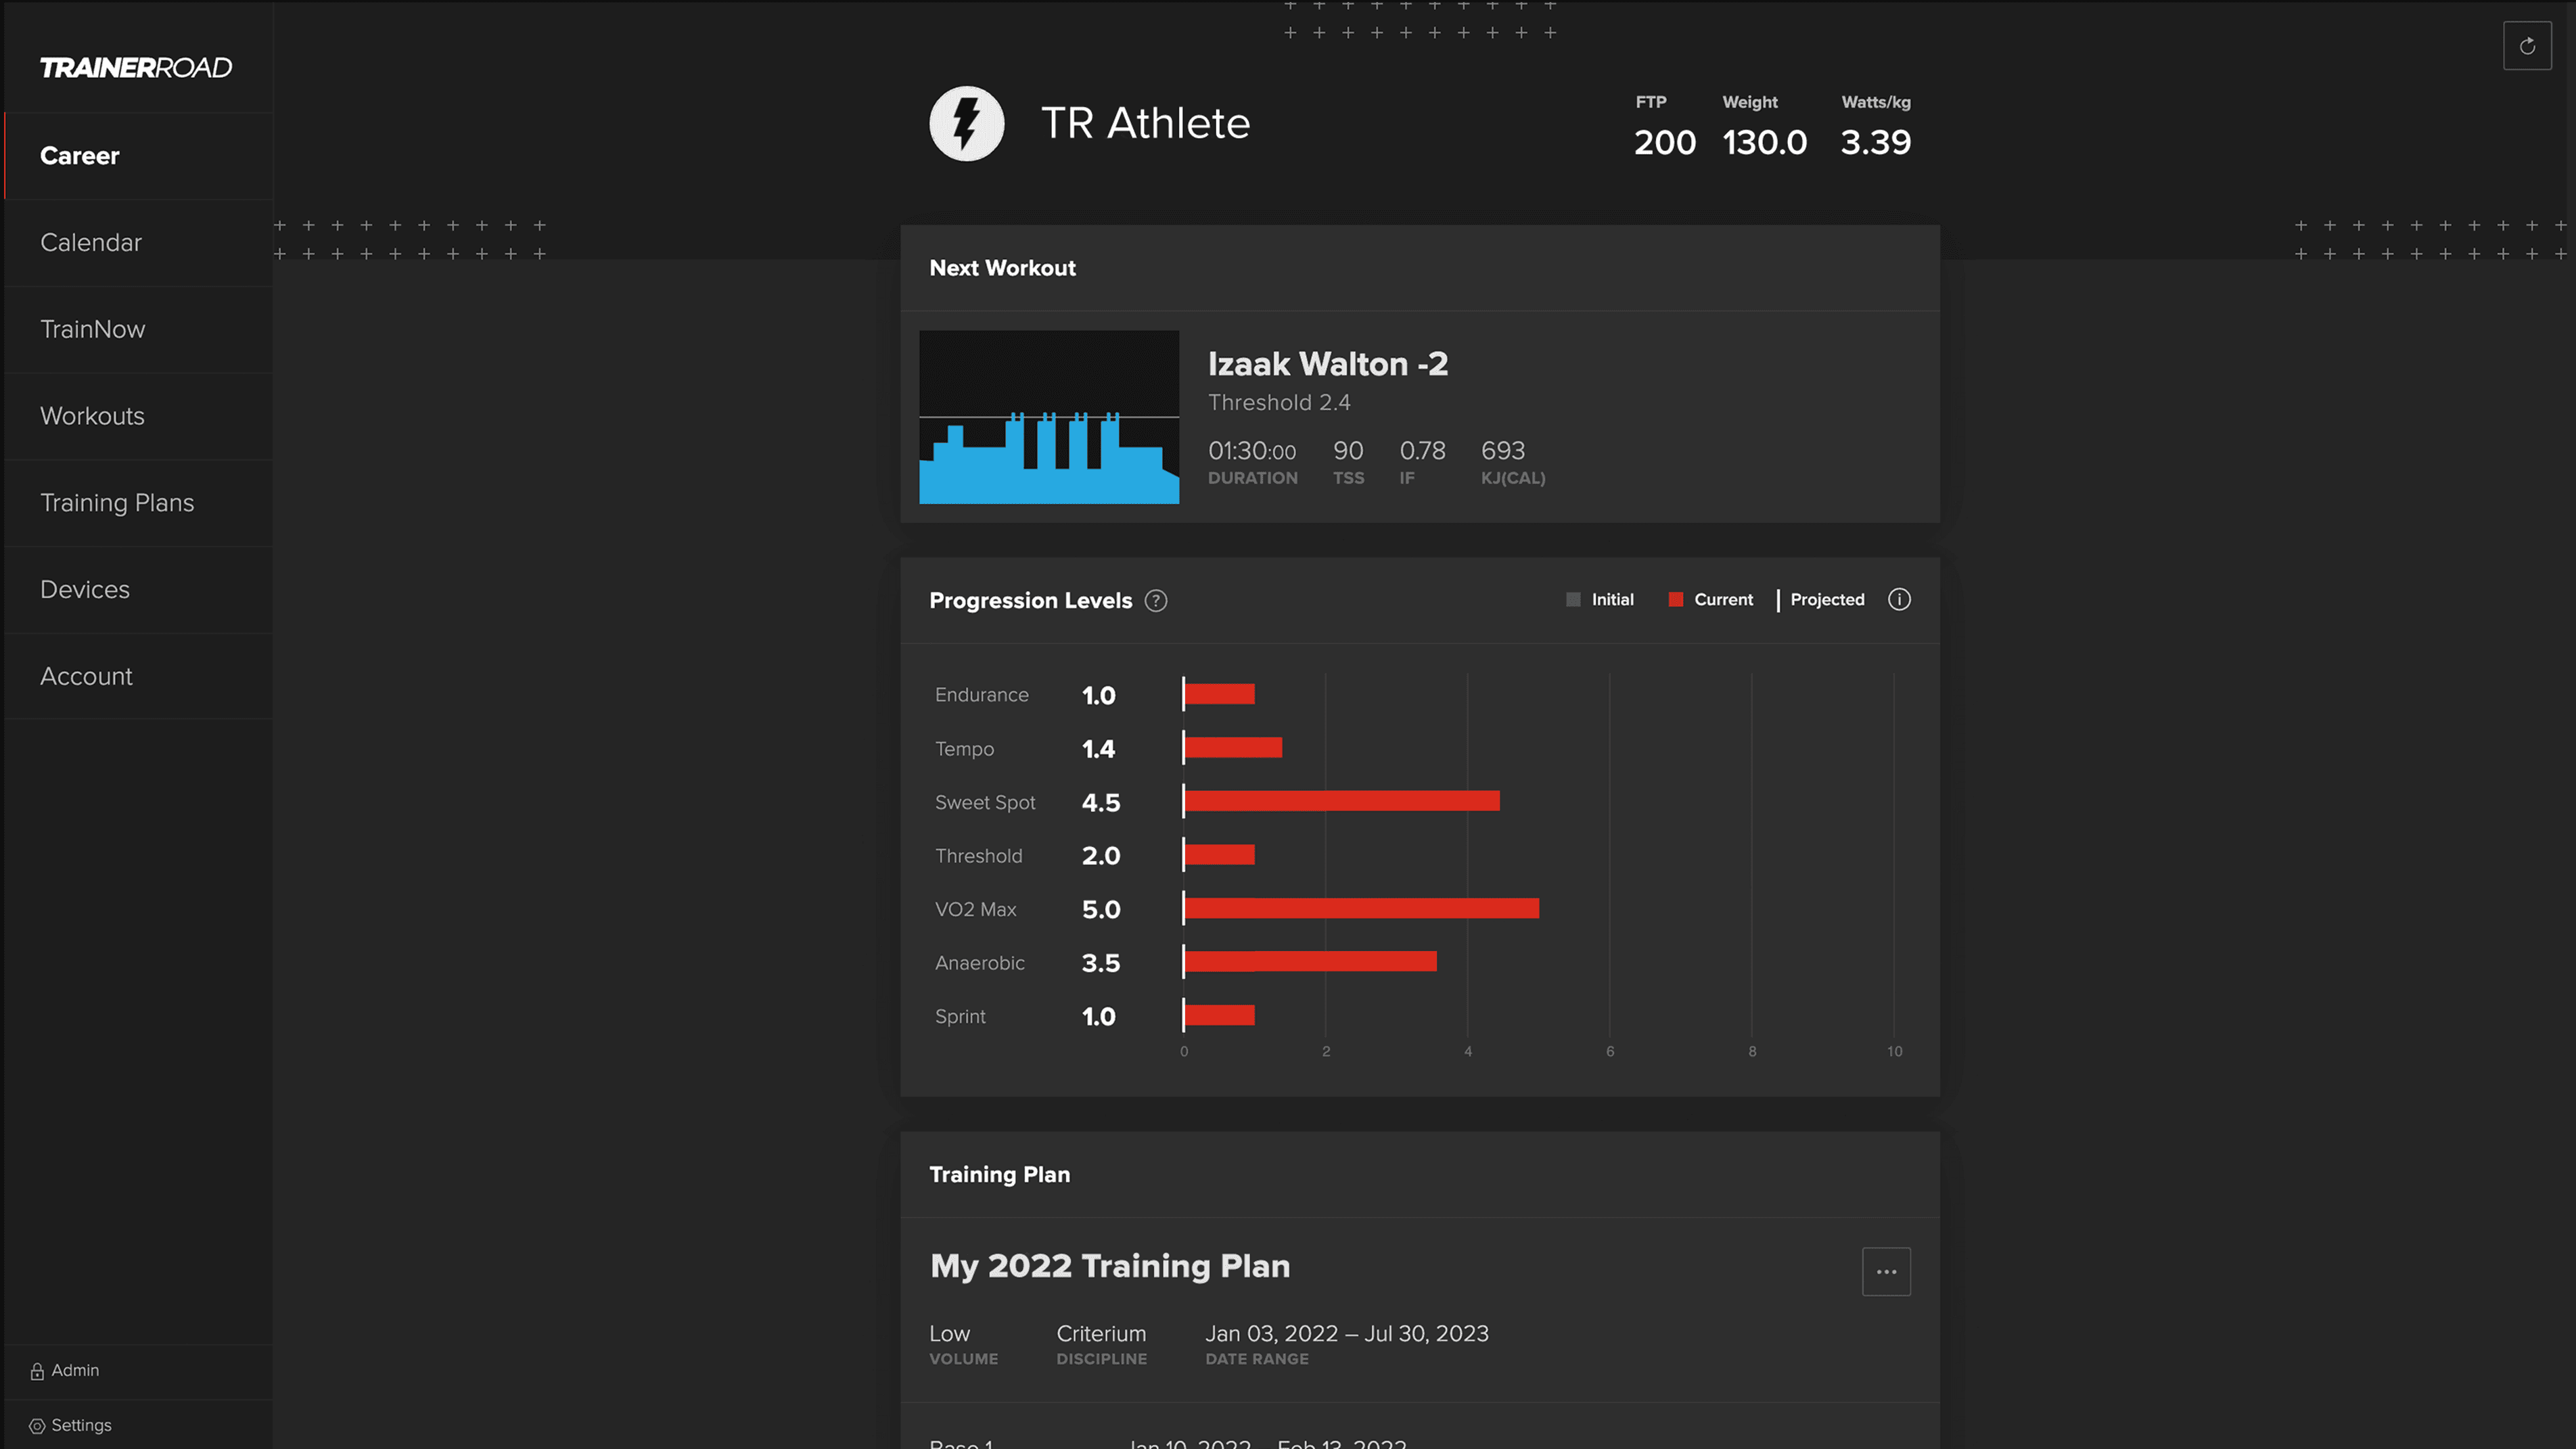Click the Anaerobic 3.5 value

(1101, 963)
